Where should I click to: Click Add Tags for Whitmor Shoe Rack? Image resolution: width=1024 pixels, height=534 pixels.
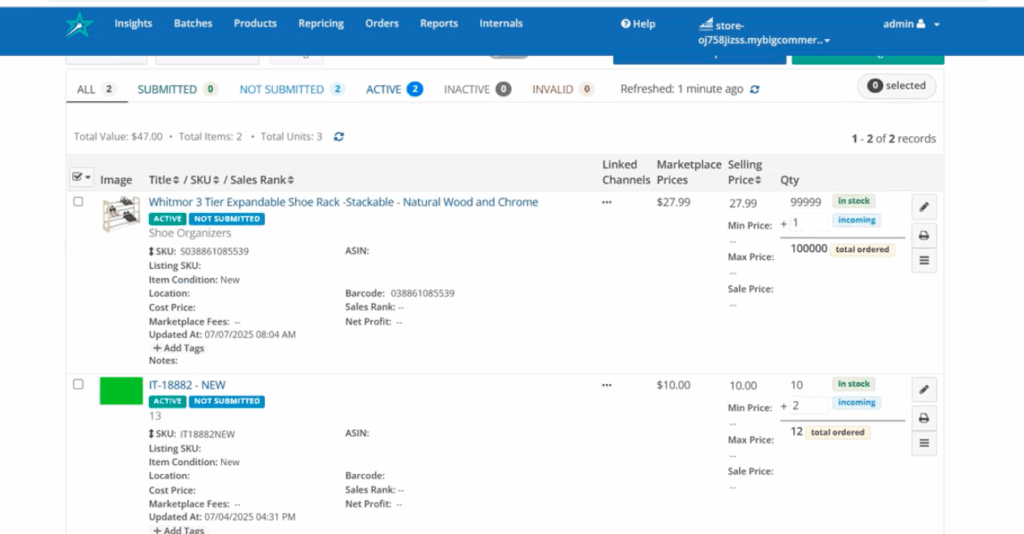178,348
